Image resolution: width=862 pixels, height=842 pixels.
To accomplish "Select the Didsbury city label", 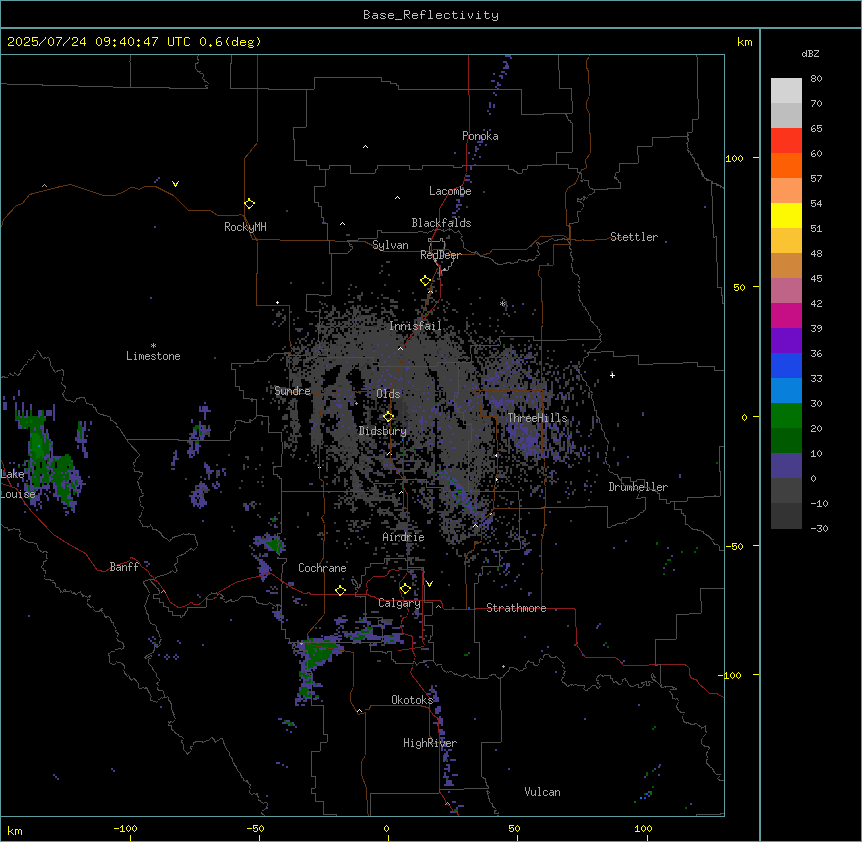I will 383,431.
